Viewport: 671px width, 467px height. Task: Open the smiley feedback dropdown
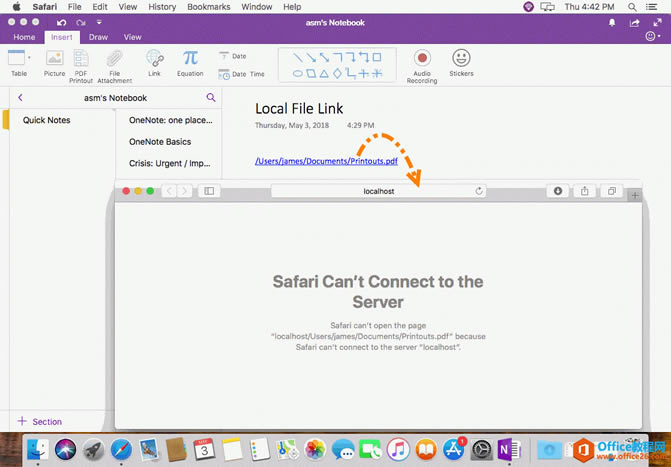coord(653,36)
